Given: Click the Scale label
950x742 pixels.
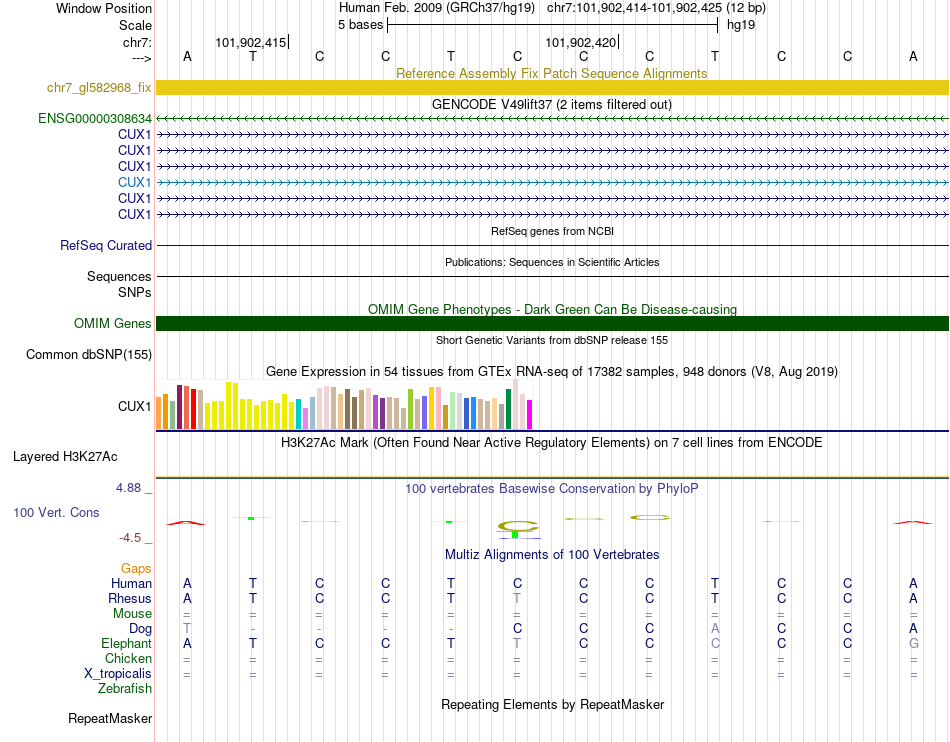Looking at the screenshot, I should click(x=135, y=25).
